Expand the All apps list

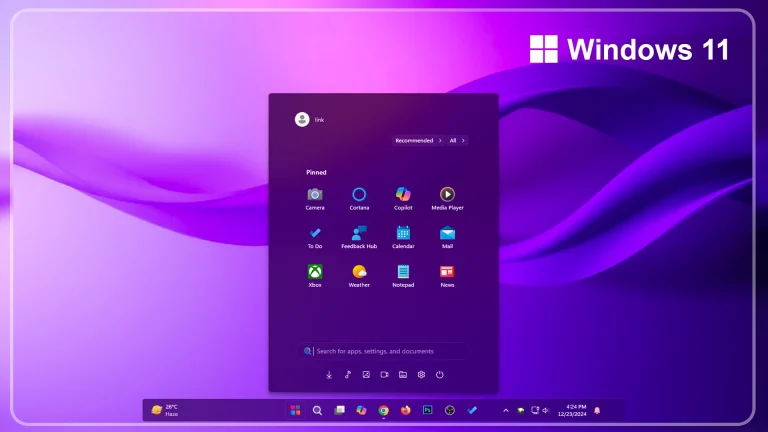(x=457, y=141)
